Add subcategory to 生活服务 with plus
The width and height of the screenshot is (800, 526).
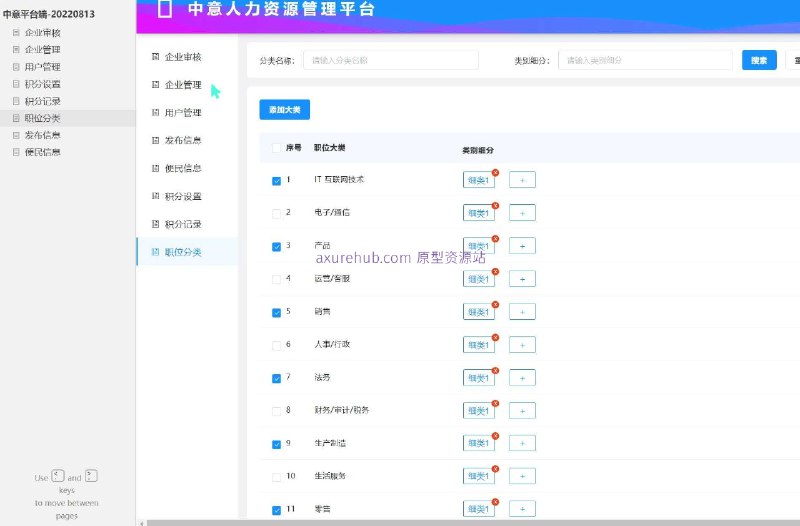(x=522, y=477)
